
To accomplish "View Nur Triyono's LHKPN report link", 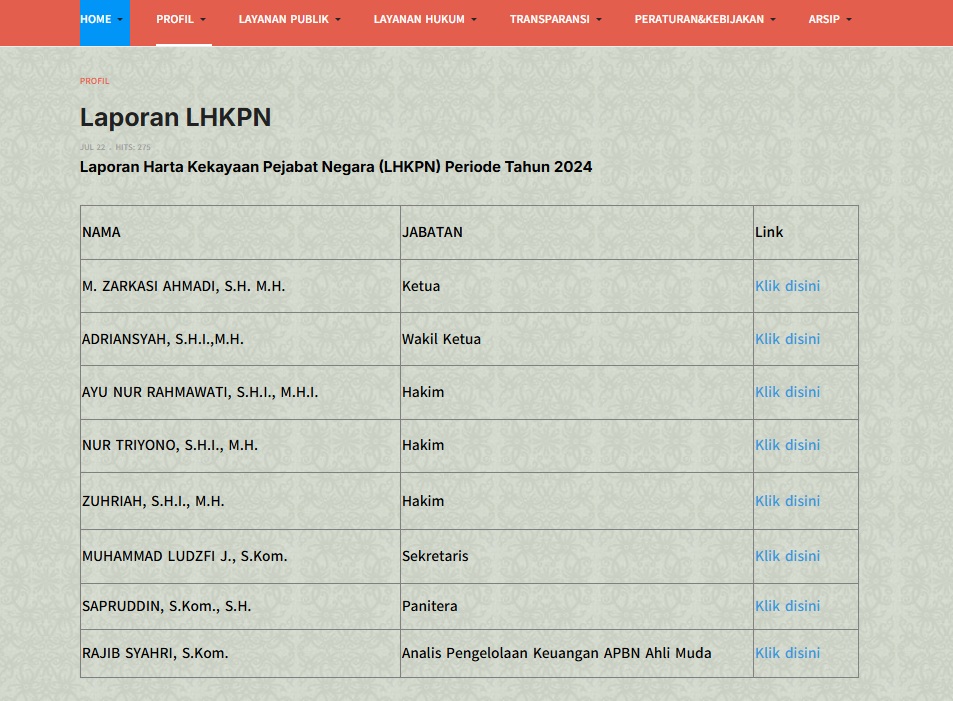I will 787,445.
